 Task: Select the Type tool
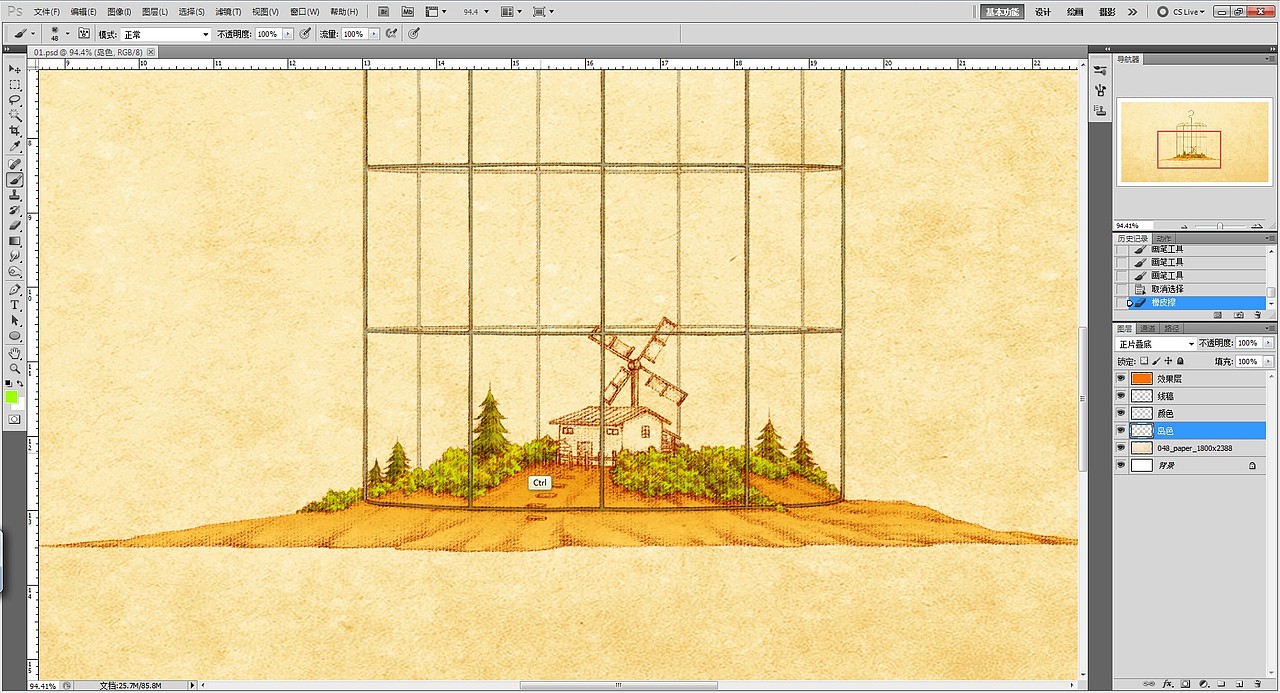[x=15, y=305]
